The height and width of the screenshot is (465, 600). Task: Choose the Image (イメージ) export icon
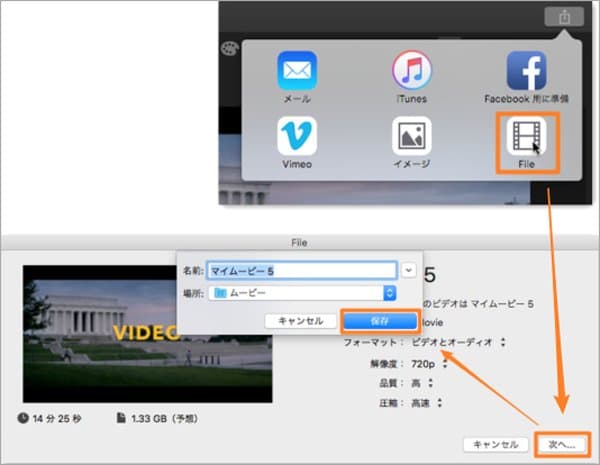pos(411,137)
